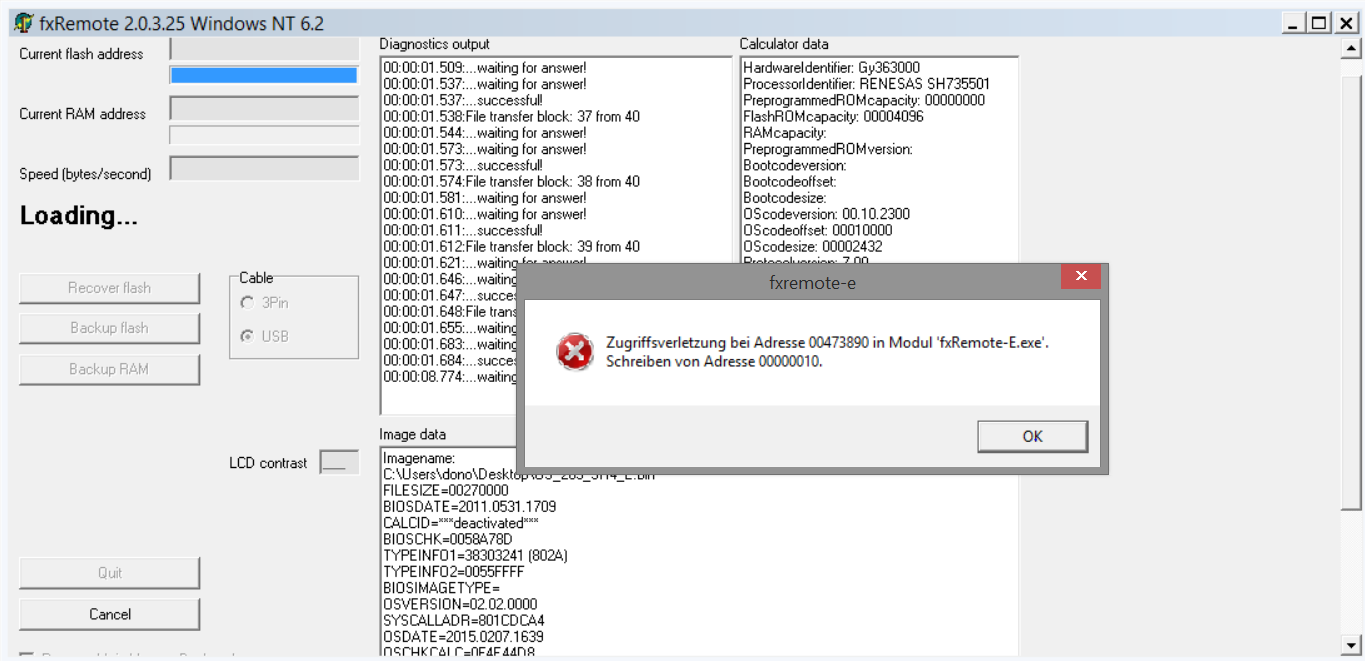This screenshot has height=661, width=1365.
Task: Click the Speed (bytes/second) field
Action: click(x=264, y=168)
